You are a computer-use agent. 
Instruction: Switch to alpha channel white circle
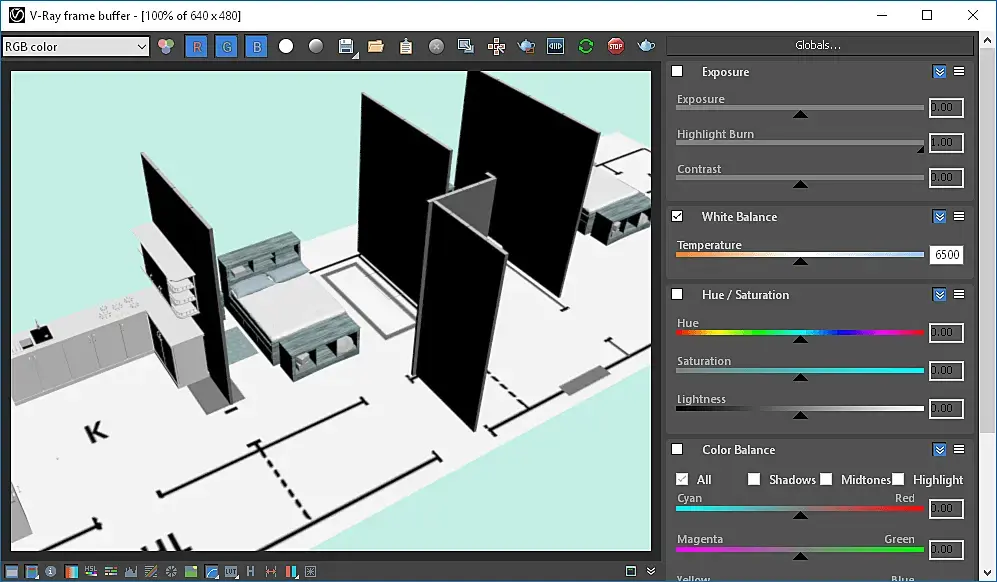pyautogui.click(x=286, y=46)
